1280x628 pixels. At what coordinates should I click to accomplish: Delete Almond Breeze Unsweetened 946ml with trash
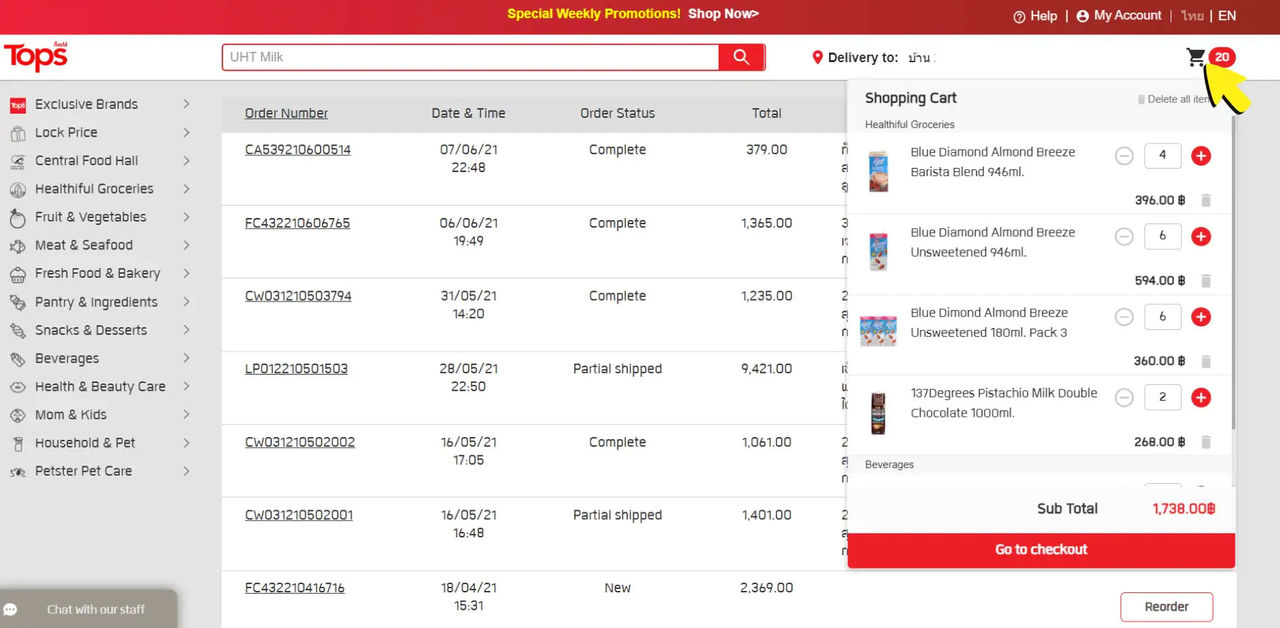point(1206,281)
